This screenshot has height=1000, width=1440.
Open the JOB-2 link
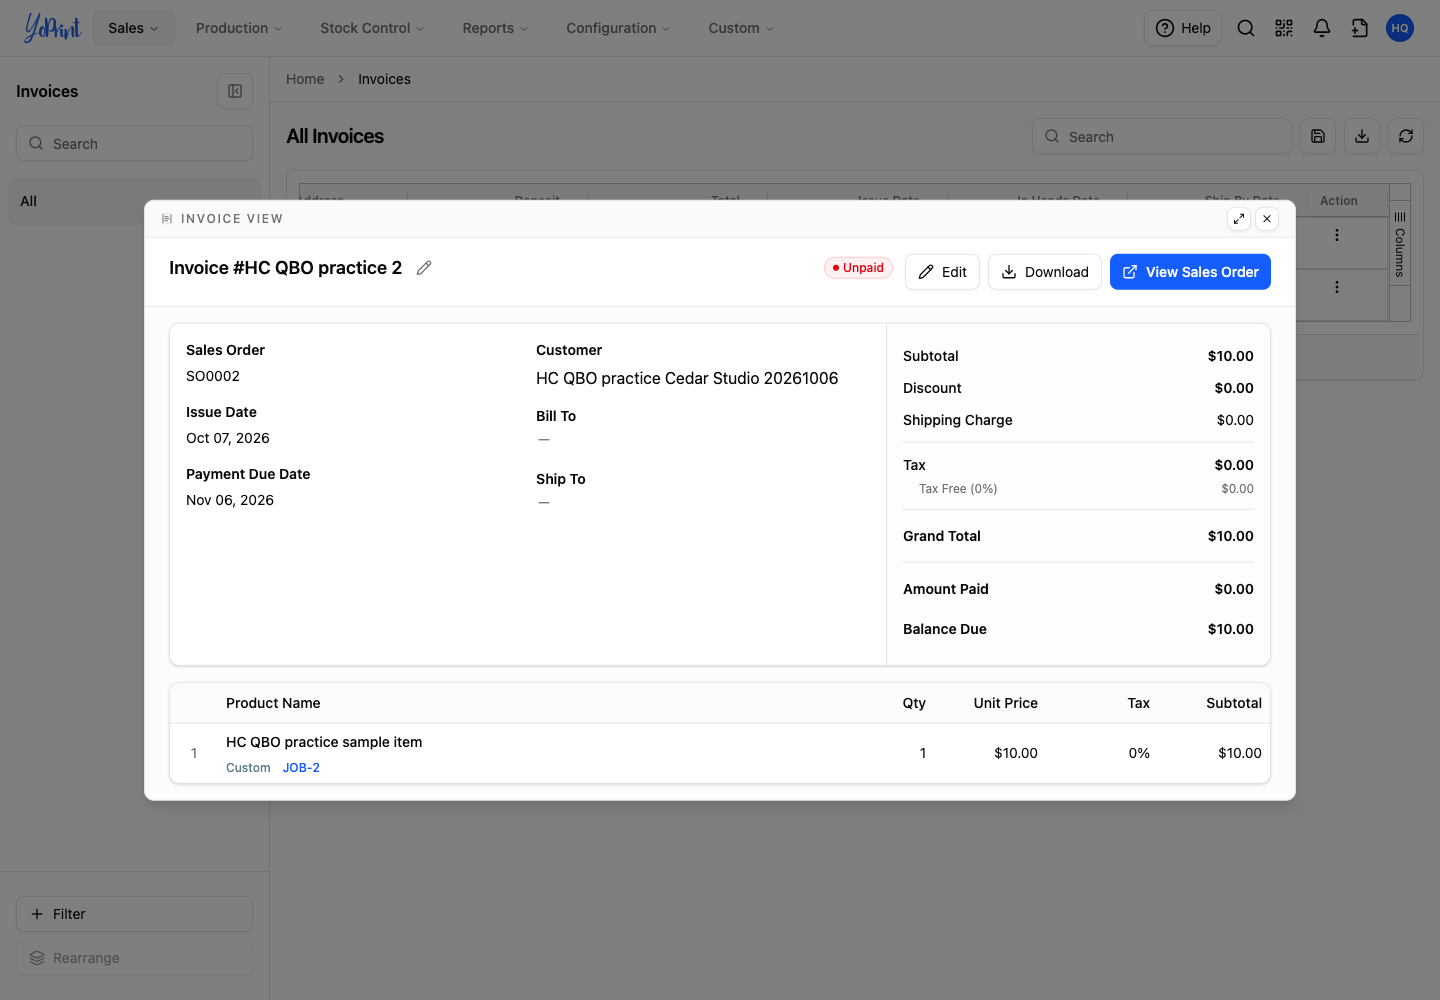point(301,768)
